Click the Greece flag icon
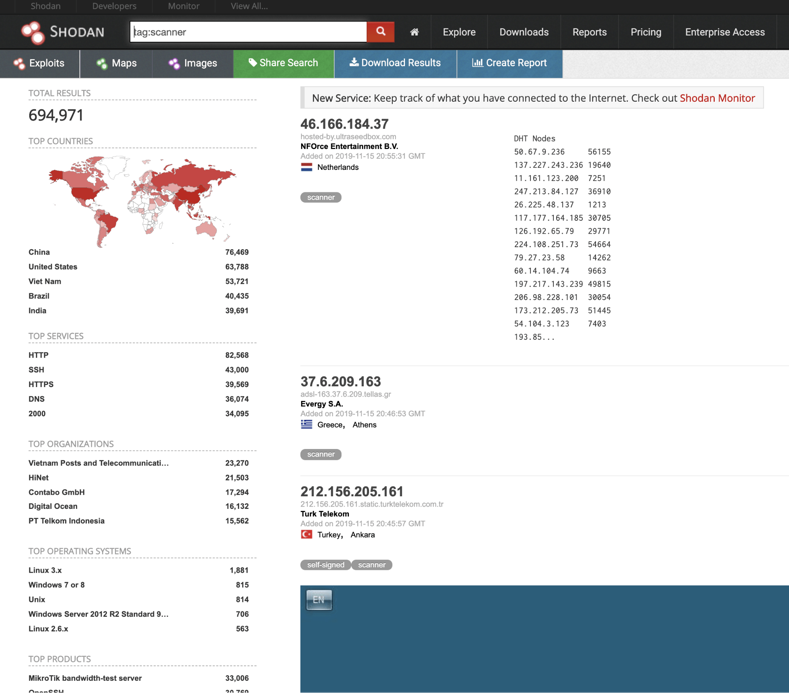 tap(306, 425)
